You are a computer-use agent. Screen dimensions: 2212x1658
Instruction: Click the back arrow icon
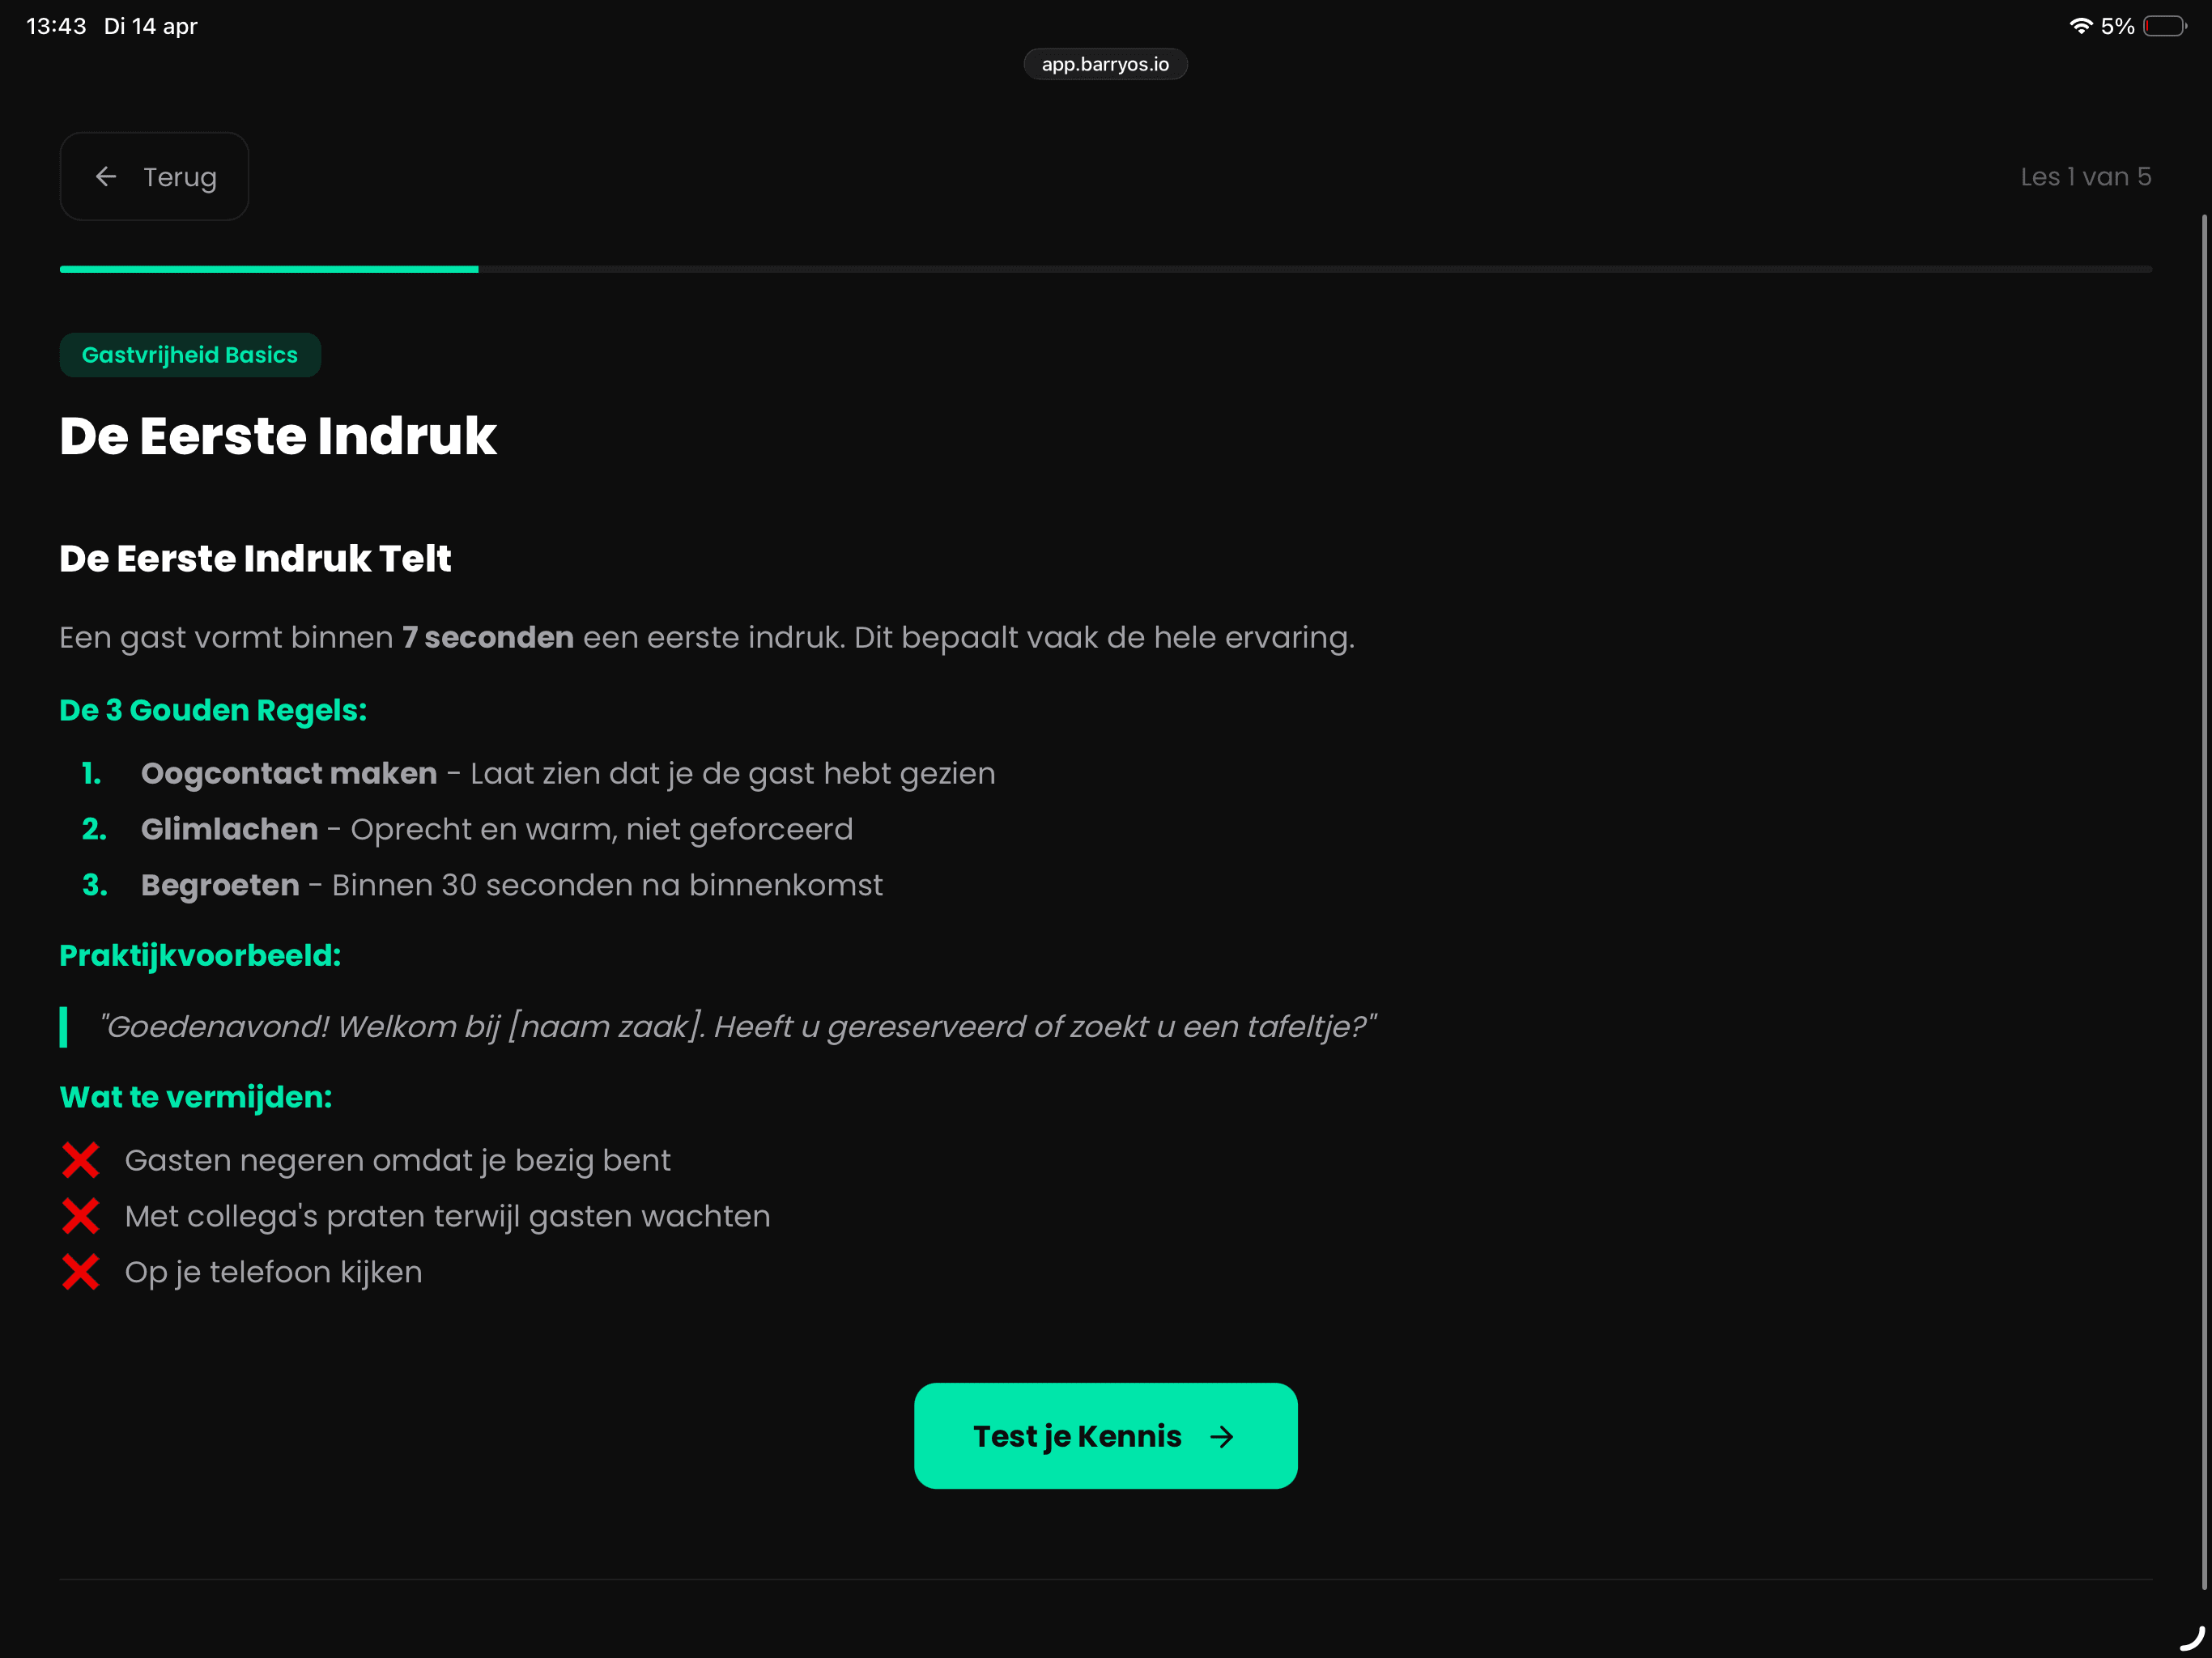coord(106,177)
